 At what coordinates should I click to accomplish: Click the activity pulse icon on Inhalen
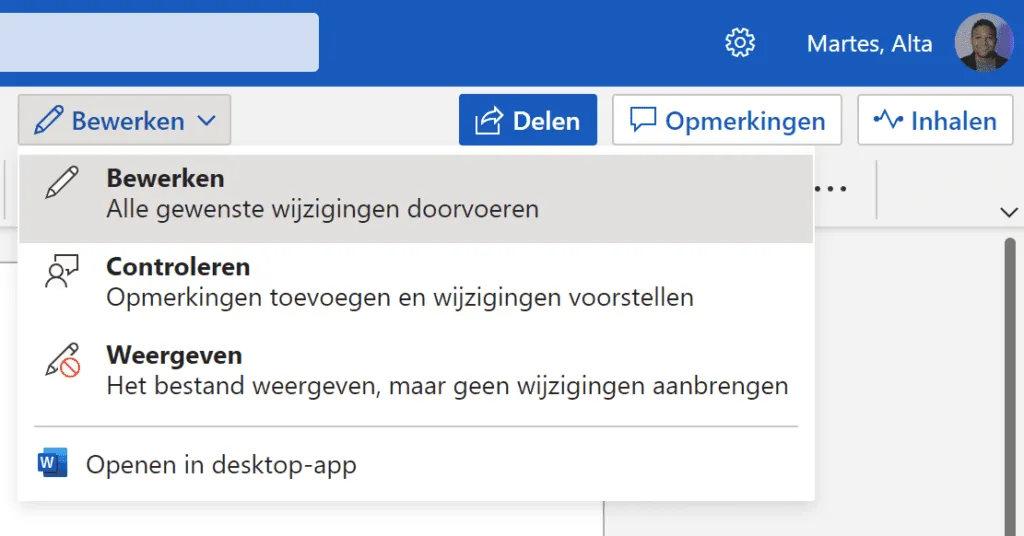pyautogui.click(x=887, y=121)
